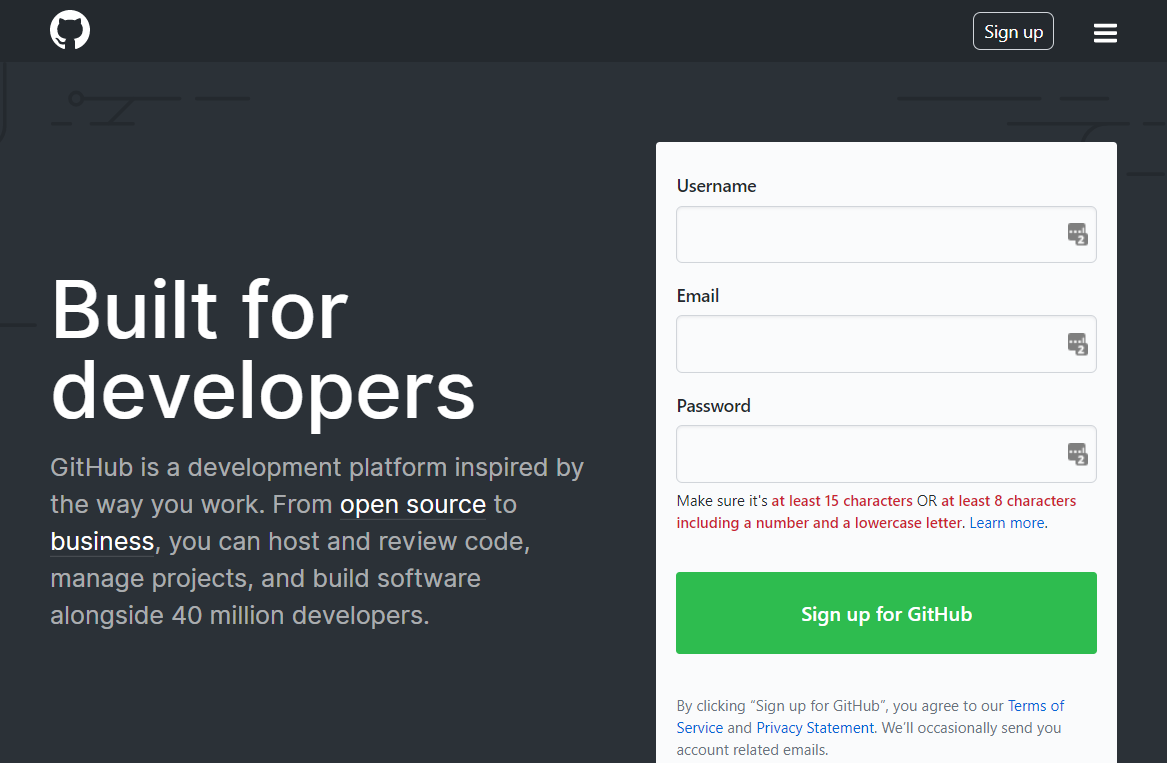The width and height of the screenshot is (1167, 763).
Task: Submit with Sign up for GitHub button
Action: [886, 613]
